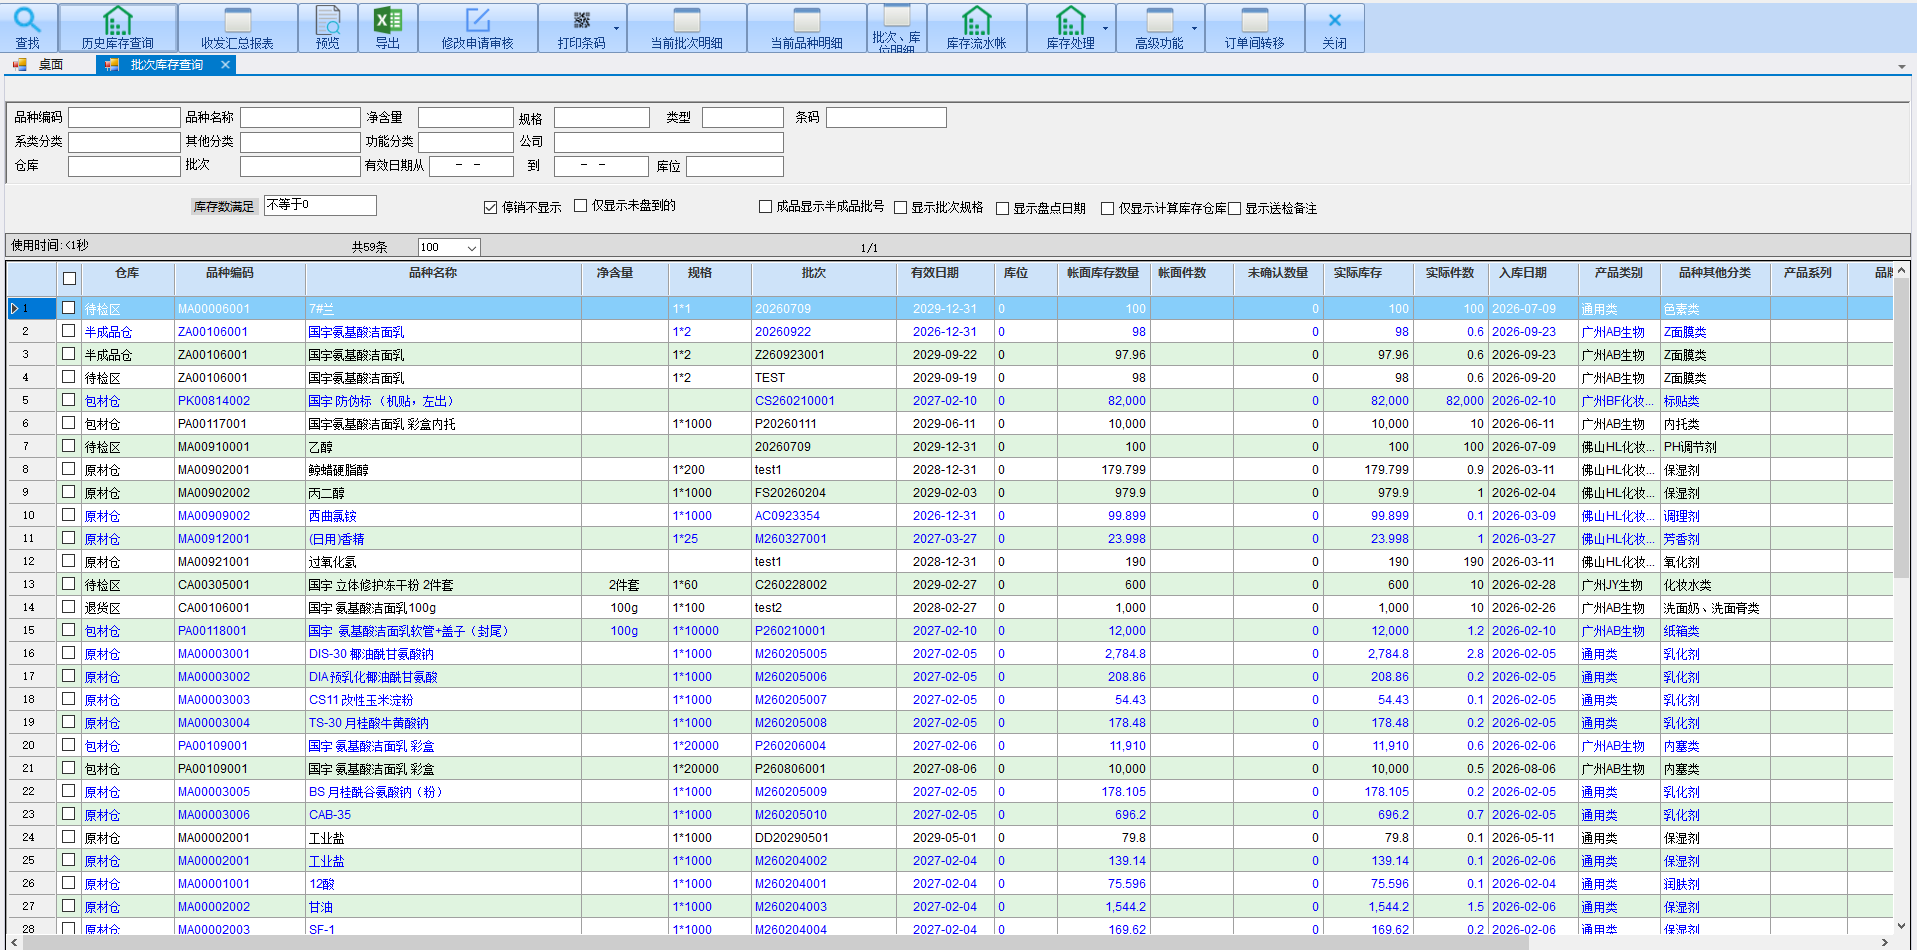Click the 品种编码 input field

coord(124,118)
